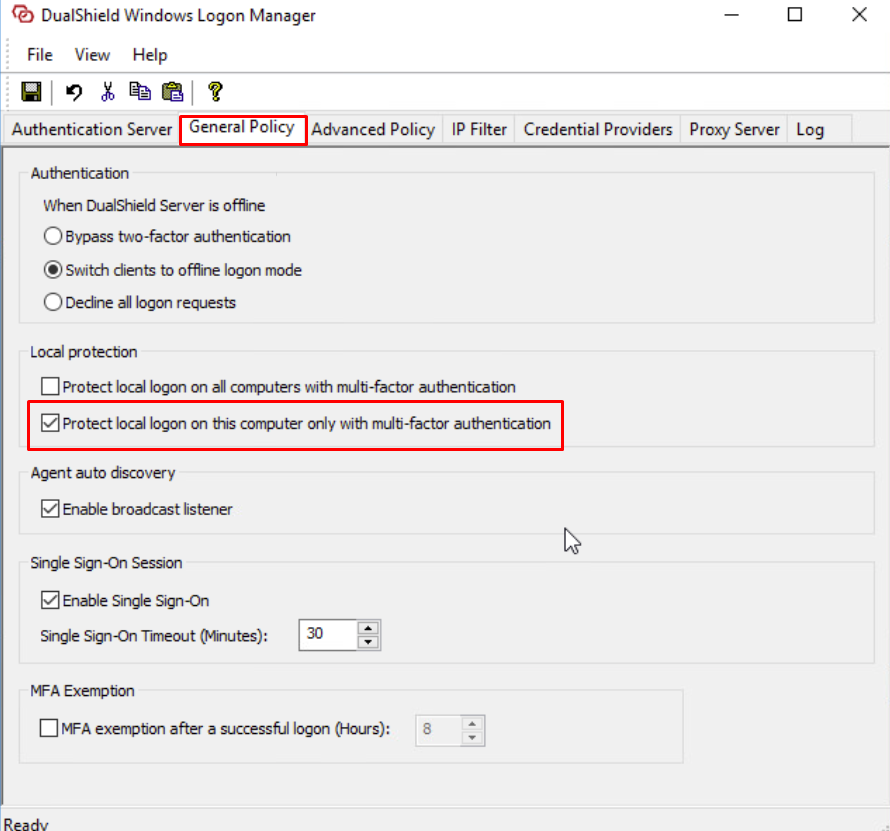The image size is (890, 831).
Task: Click the Single Sign-On Timeout value field
Action: [x=328, y=635]
